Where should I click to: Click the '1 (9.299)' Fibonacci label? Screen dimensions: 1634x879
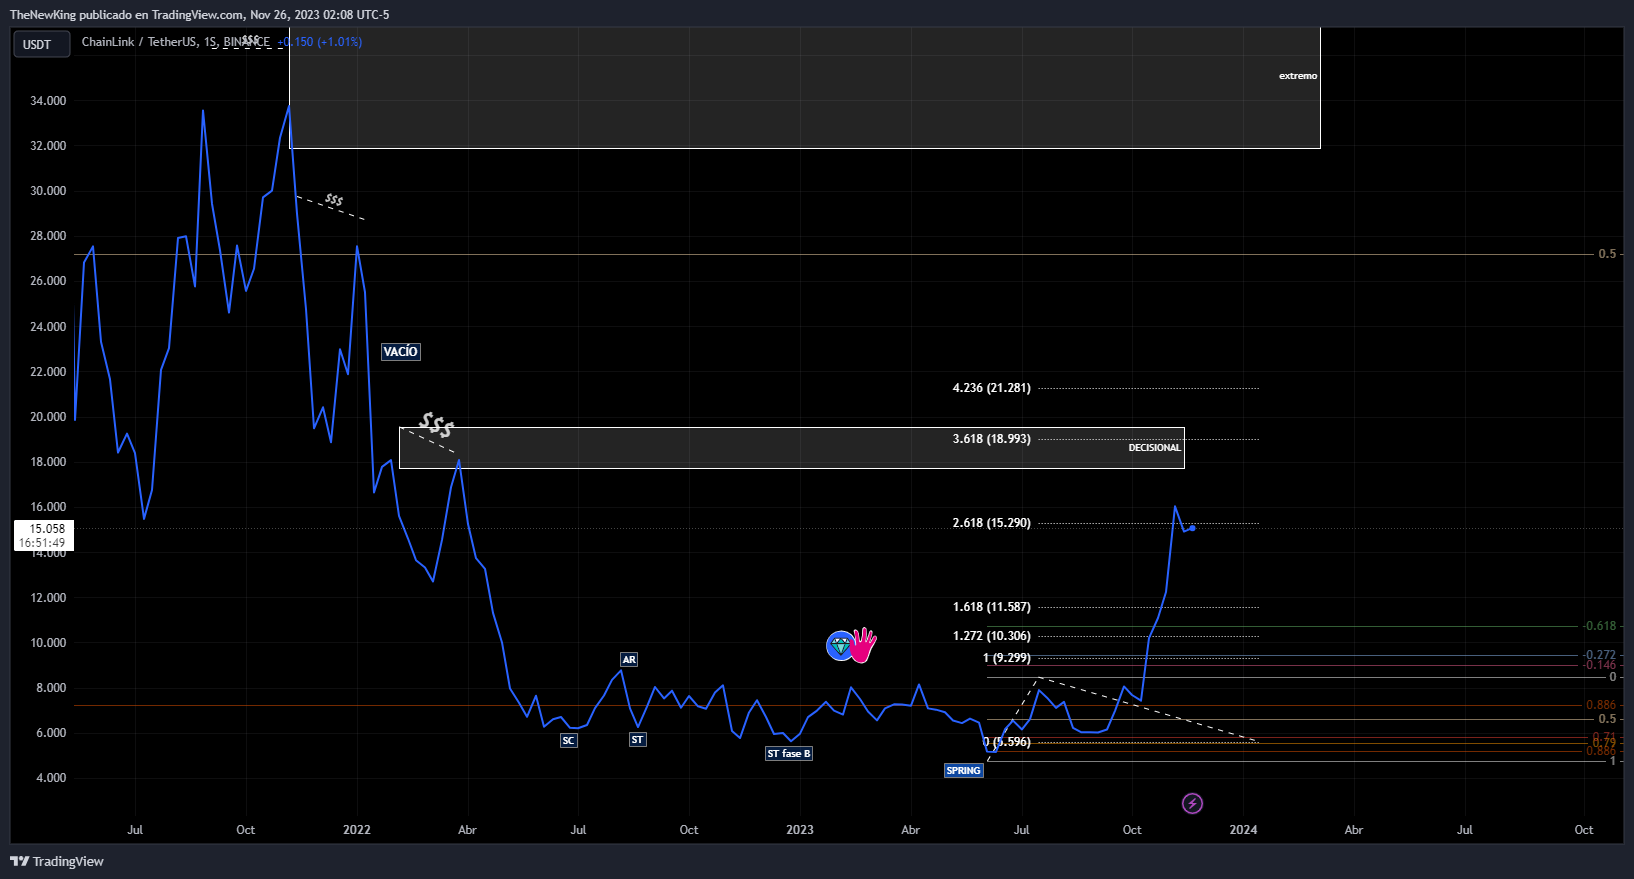[1006, 658]
